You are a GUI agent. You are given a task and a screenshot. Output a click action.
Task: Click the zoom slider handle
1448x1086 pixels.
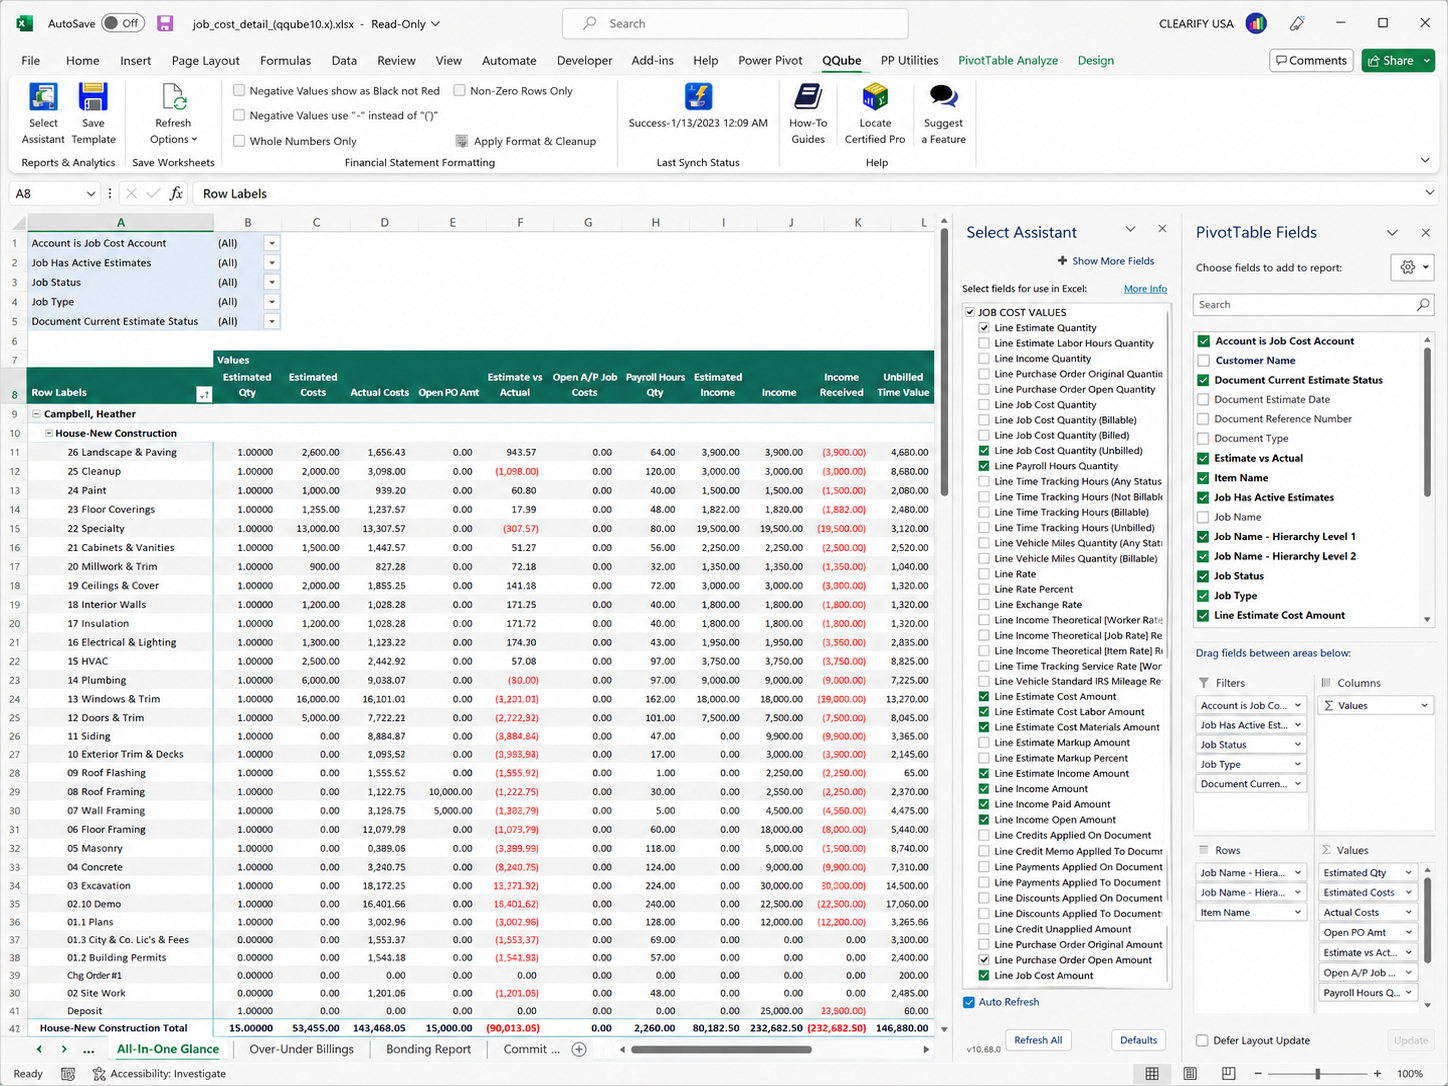[x=1318, y=1073]
